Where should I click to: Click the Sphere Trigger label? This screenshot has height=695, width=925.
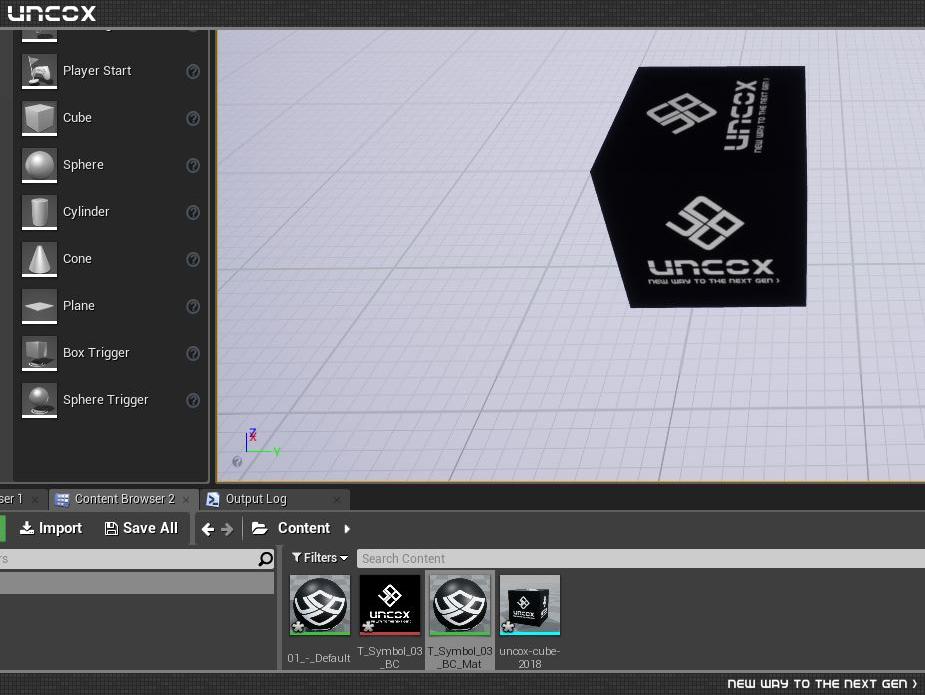click(x=106, y=400)
